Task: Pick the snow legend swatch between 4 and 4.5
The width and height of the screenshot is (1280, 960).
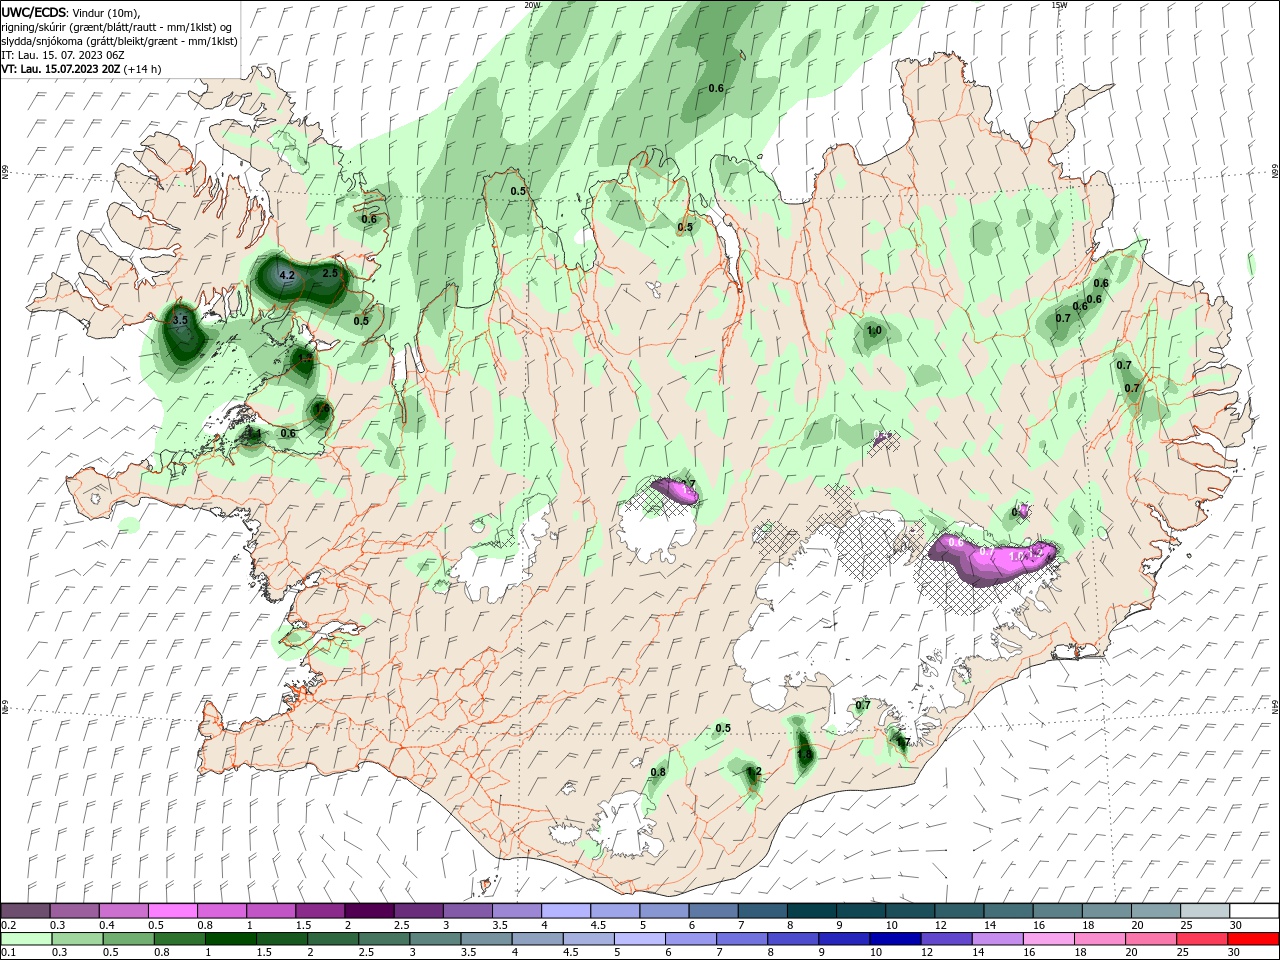Action: 565,911
